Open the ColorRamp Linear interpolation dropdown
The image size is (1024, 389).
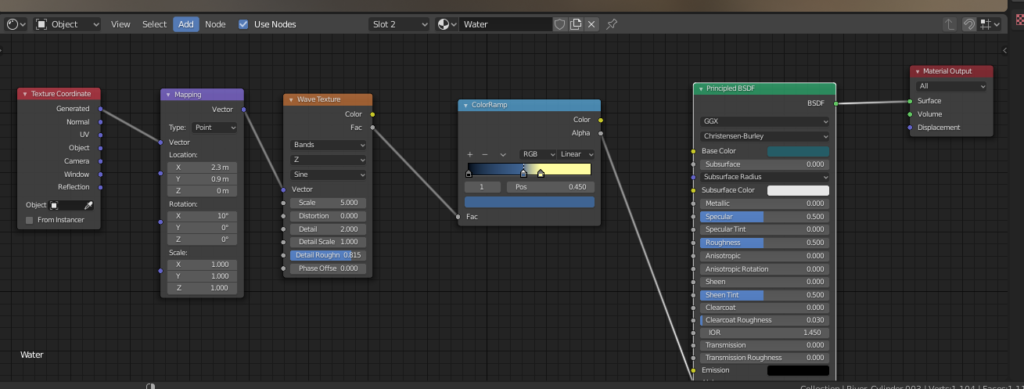[577, 155]
